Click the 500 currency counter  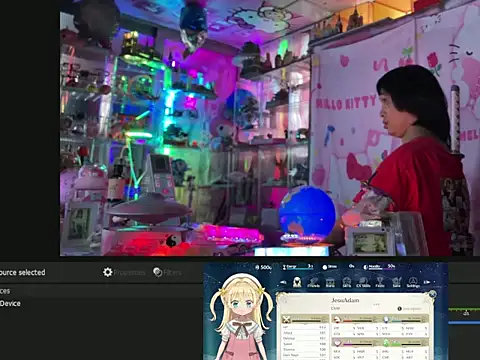[x=263, y=267]
